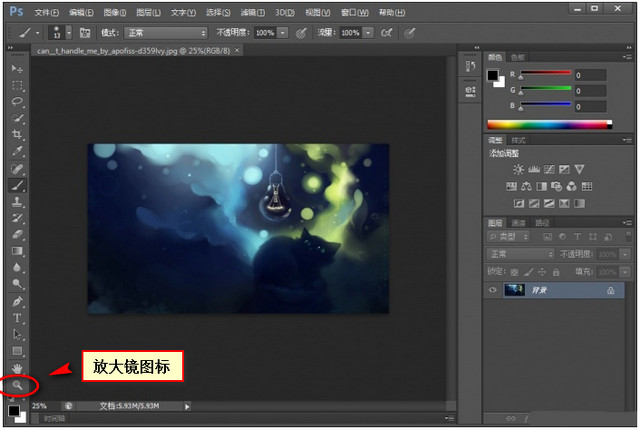
Task: Select the Rectangular Marquee tool
Action: (17, 85)
